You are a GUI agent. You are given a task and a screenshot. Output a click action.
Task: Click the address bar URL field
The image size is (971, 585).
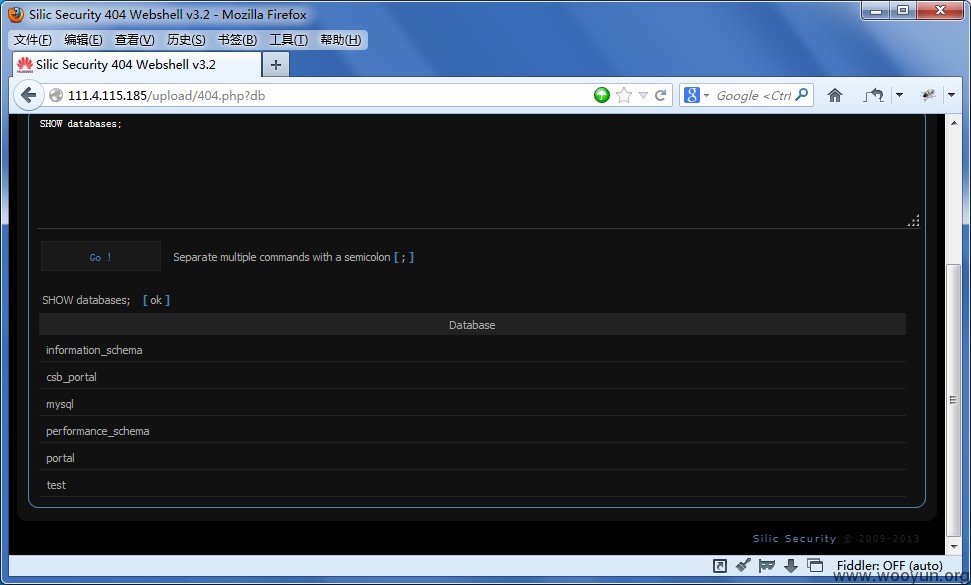(322, 95)
